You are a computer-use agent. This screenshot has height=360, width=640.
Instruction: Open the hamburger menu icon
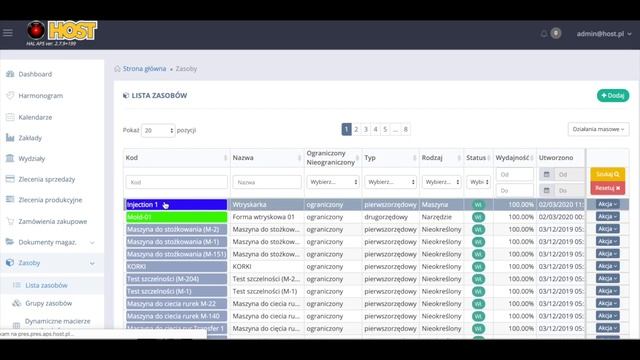click(x=8, y=33)
